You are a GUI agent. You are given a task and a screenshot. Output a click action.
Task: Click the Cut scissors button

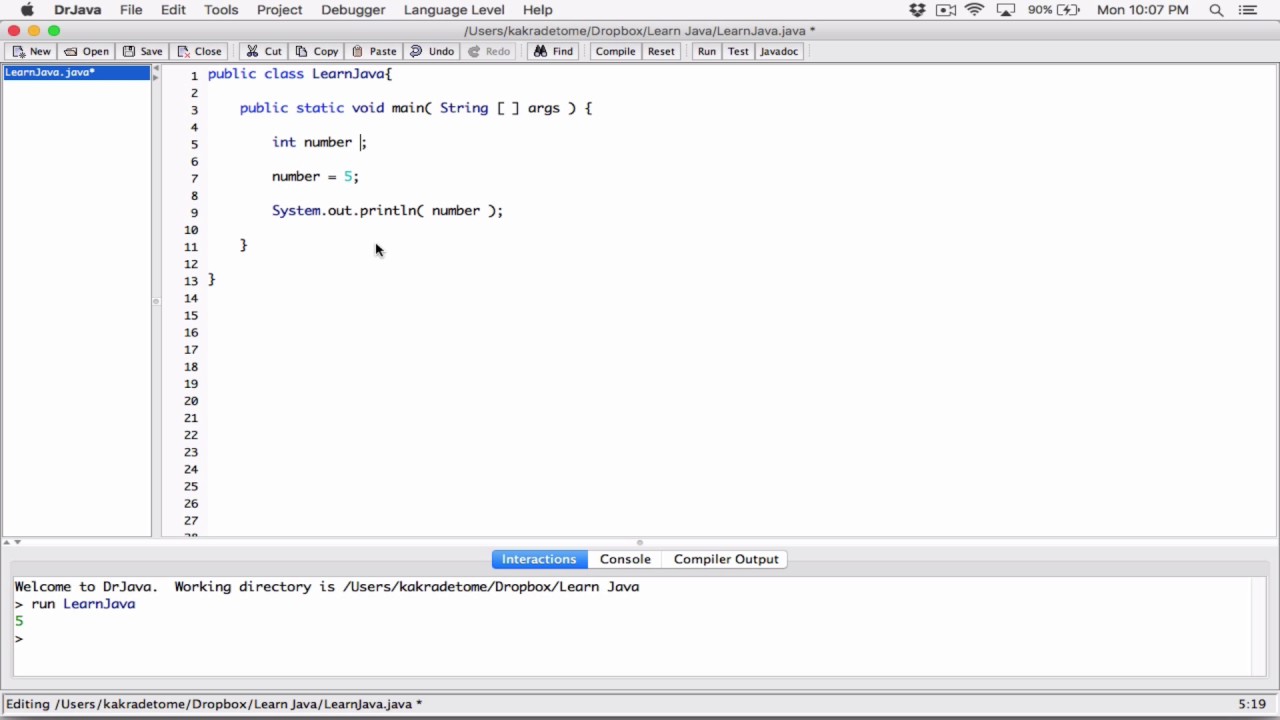click(264, 51)
